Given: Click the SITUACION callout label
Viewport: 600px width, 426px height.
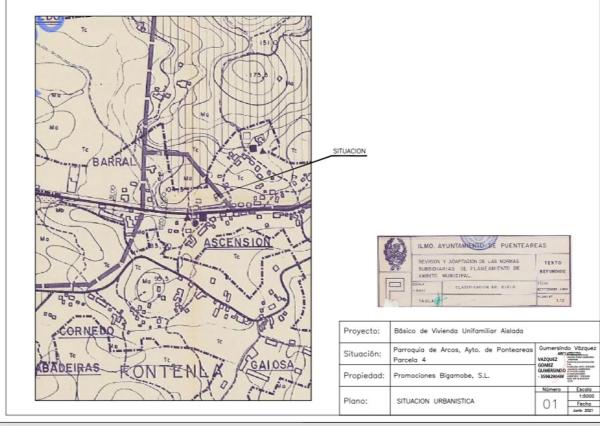Looking at the screenshot, I should [x=349, y=152].
